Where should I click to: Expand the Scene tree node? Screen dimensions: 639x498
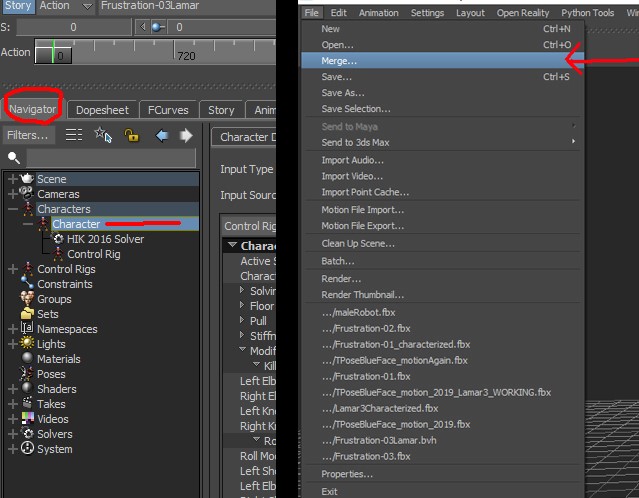pyautogui.click(x=12, y=179)
